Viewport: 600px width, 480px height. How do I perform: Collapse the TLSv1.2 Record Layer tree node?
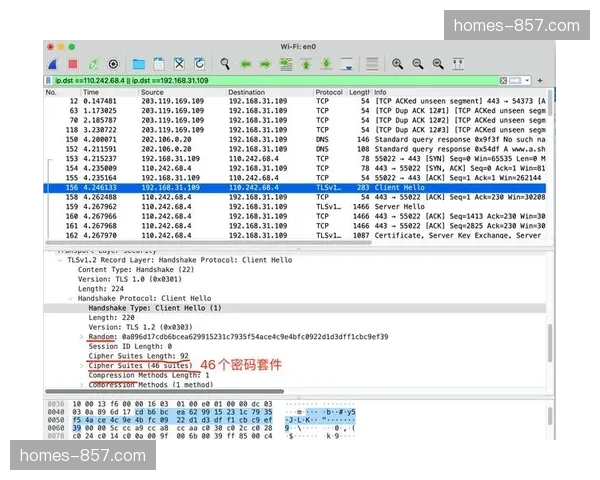click(x=62, y=259)
